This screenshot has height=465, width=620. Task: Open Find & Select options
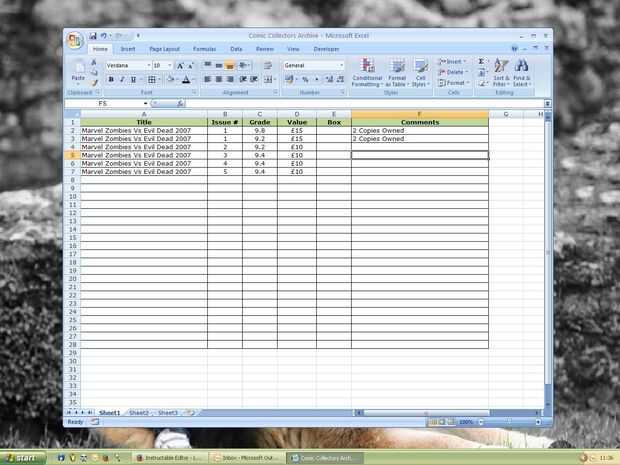pos(522,72)
